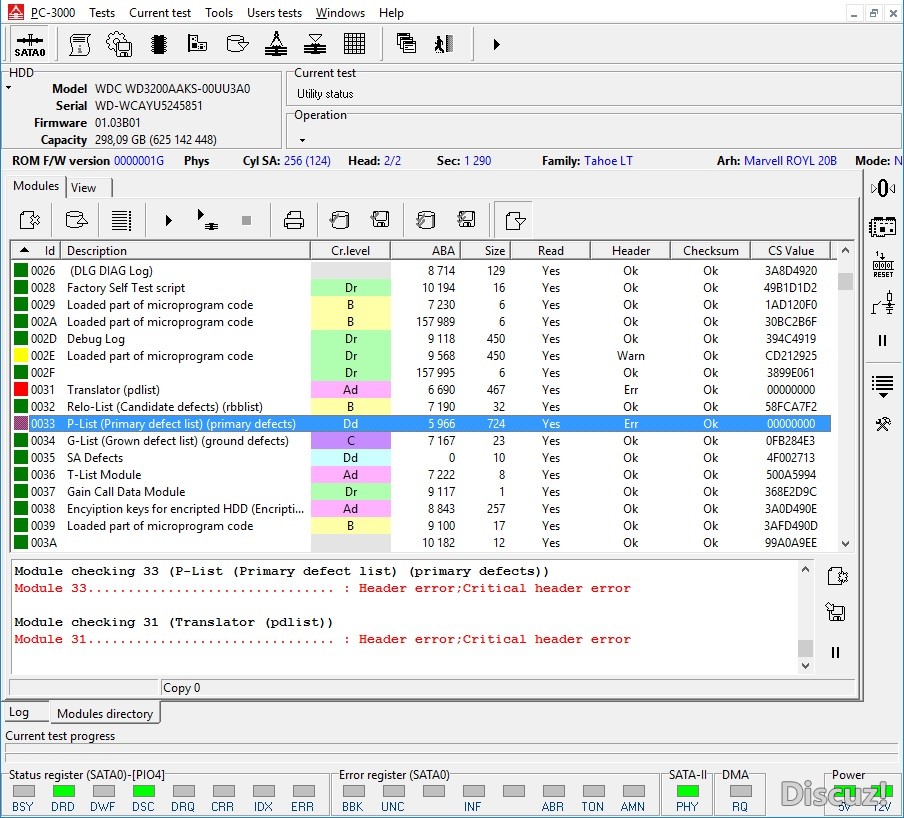Click the floppy disk with arrow icon
The image size is (904, 818).
[x=380, y=220]
